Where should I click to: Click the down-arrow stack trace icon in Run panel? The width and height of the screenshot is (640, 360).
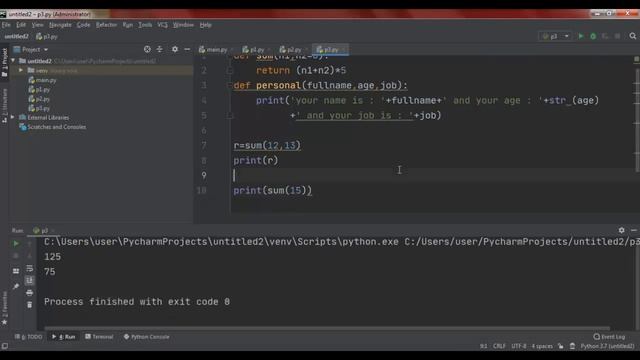pos(29,256)
